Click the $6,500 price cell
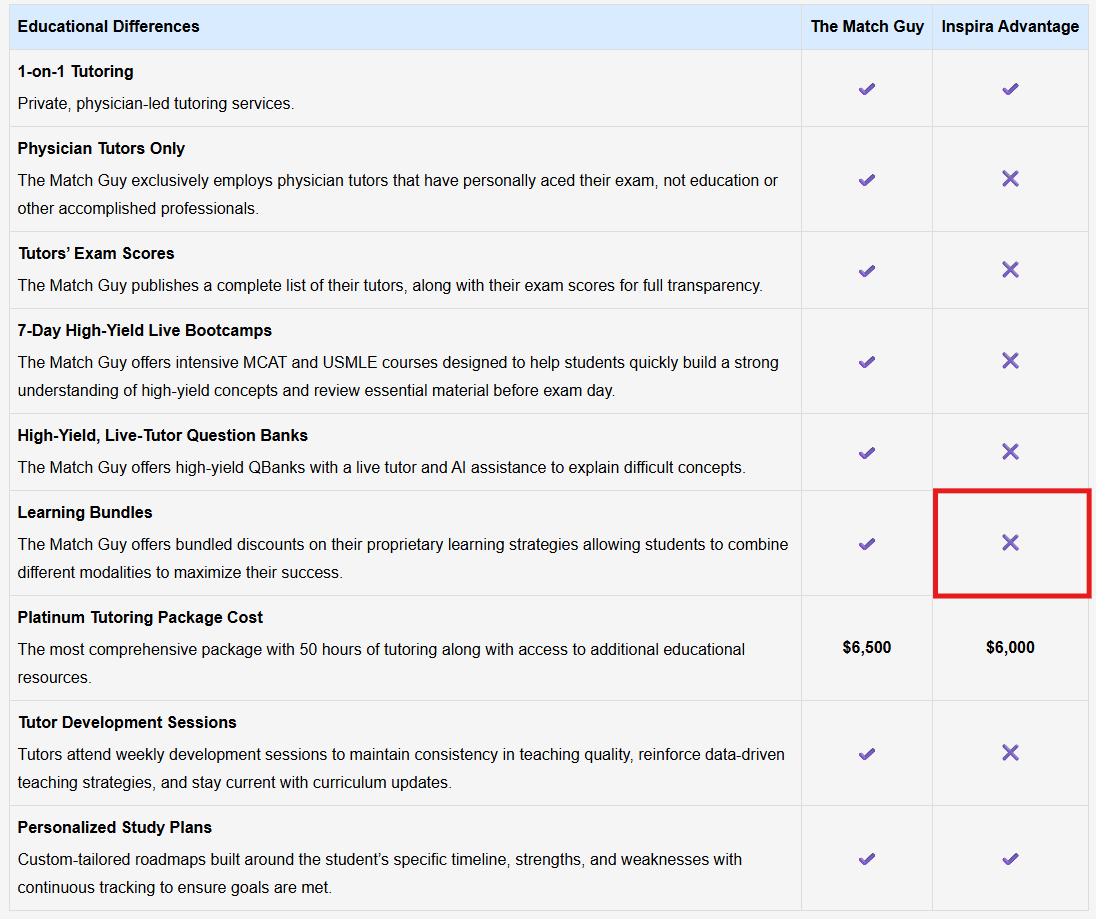1096x919 pixels. tap(867, 647)
